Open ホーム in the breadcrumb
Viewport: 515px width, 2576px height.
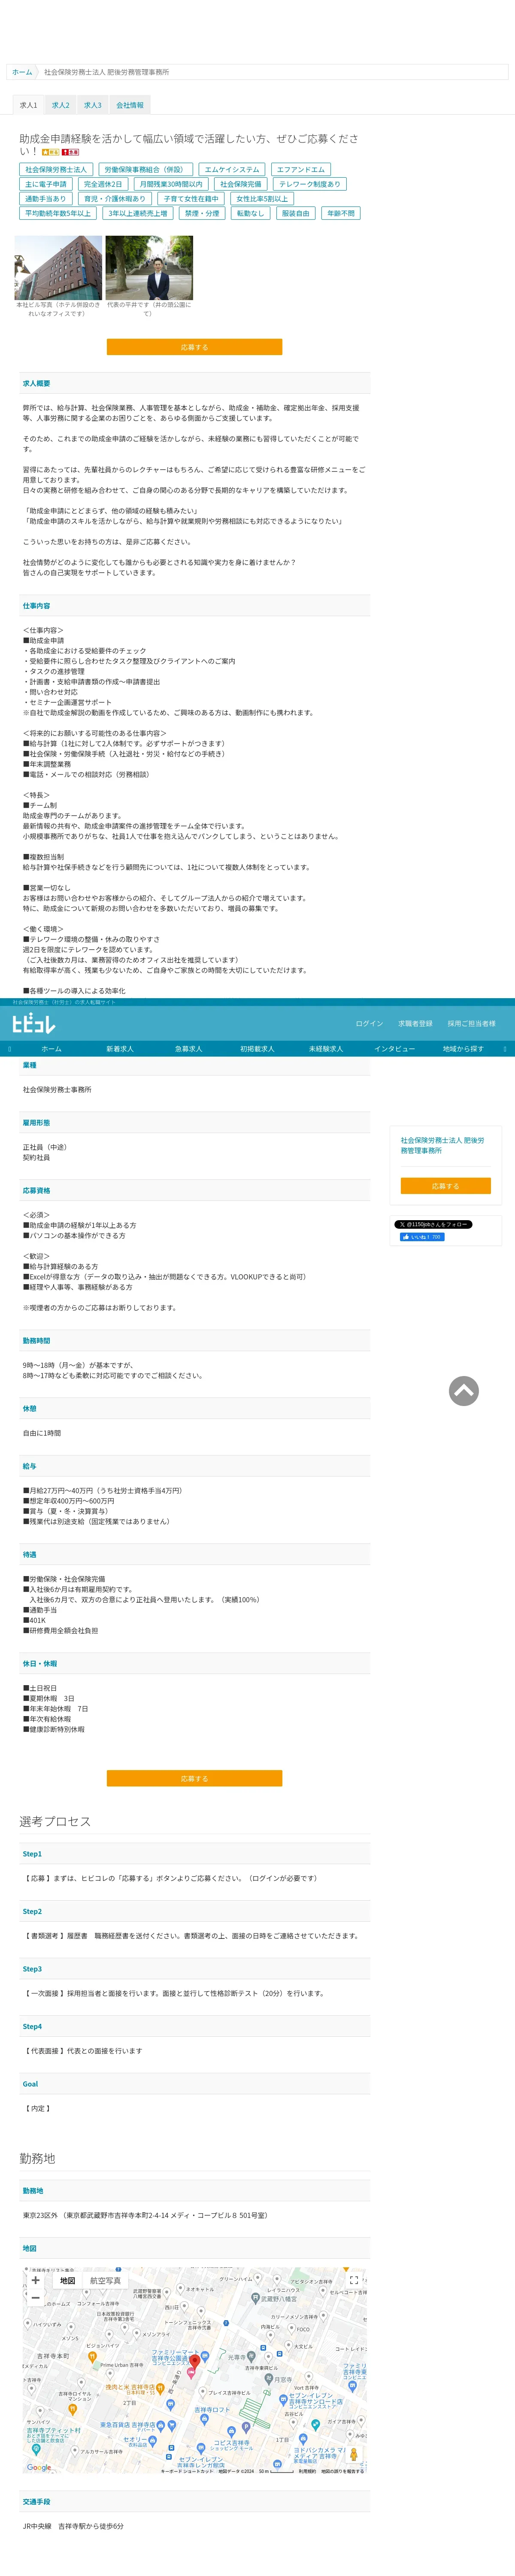pyautogui.click(x=22, y=72)
